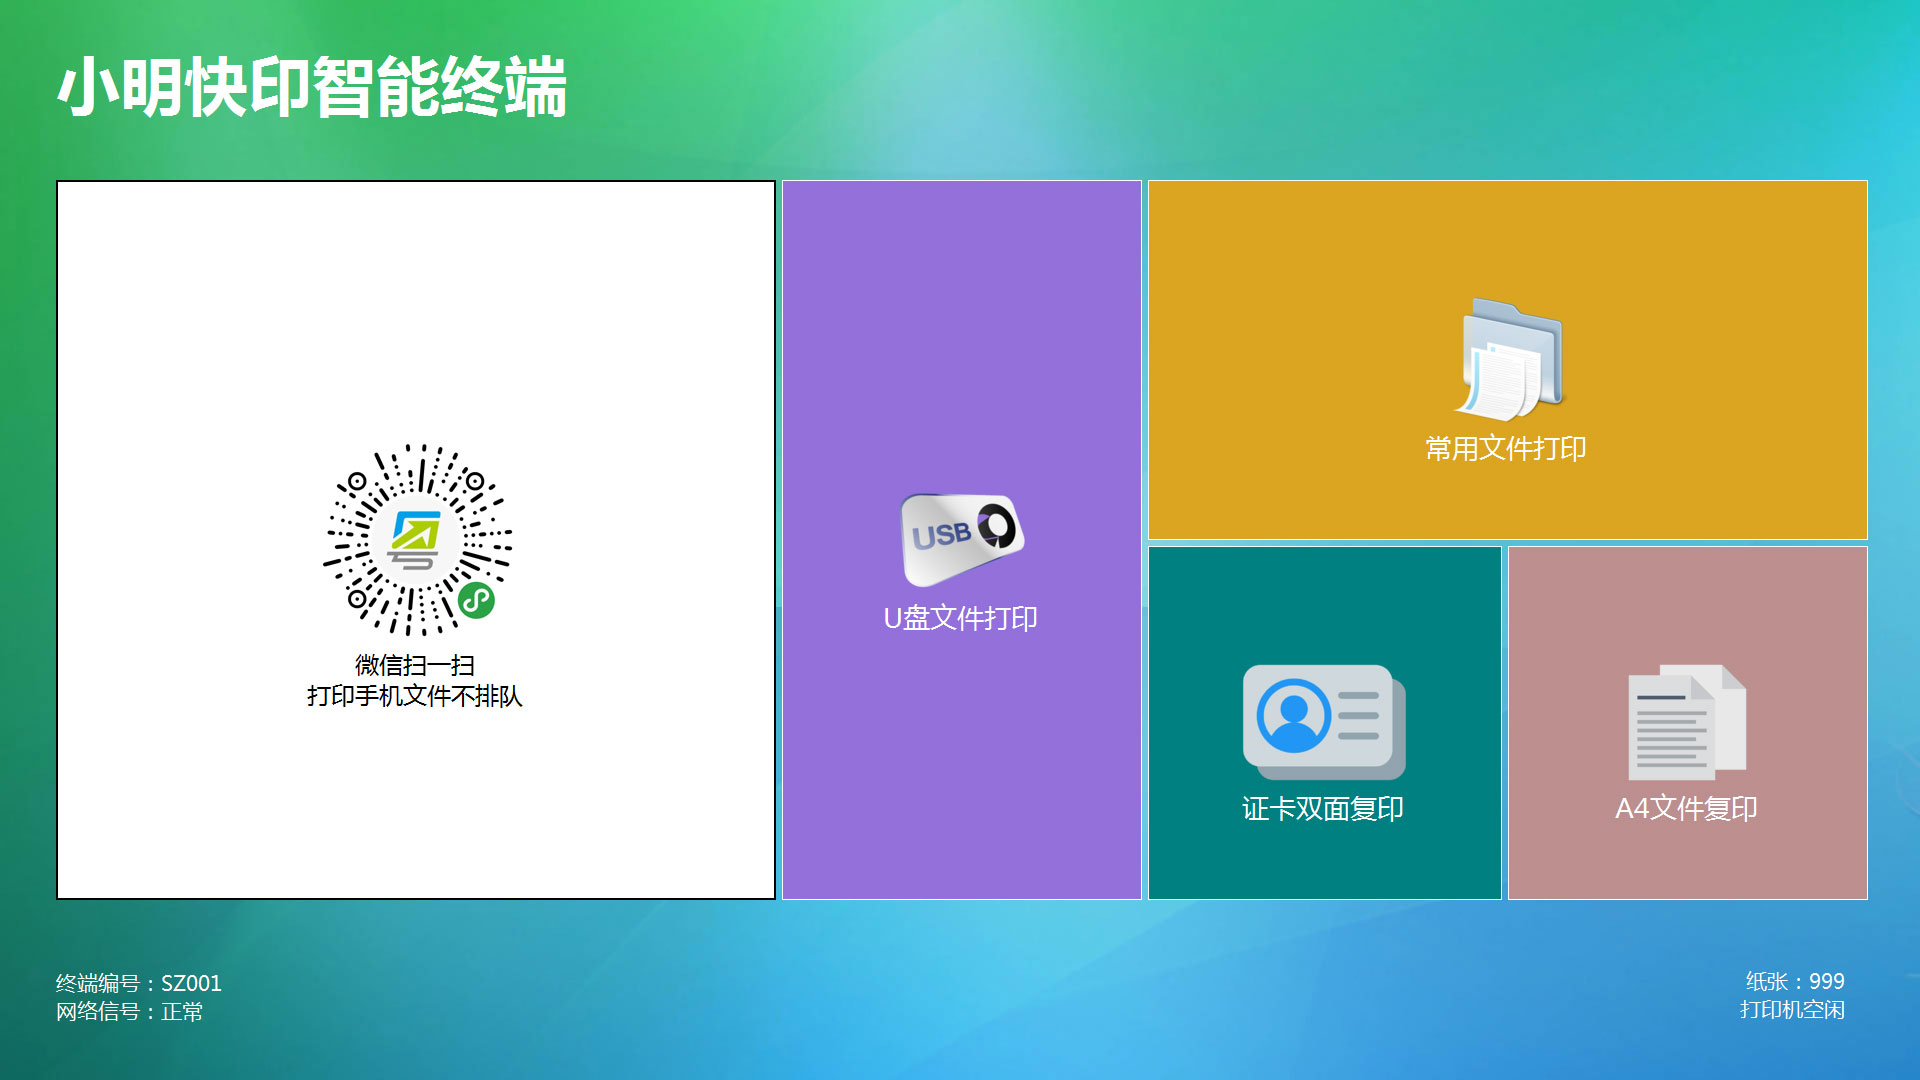Screen dimensions: 1920x1080
Task: Click the 微信扫一扫 caption
Action: (x=415, y=665)
